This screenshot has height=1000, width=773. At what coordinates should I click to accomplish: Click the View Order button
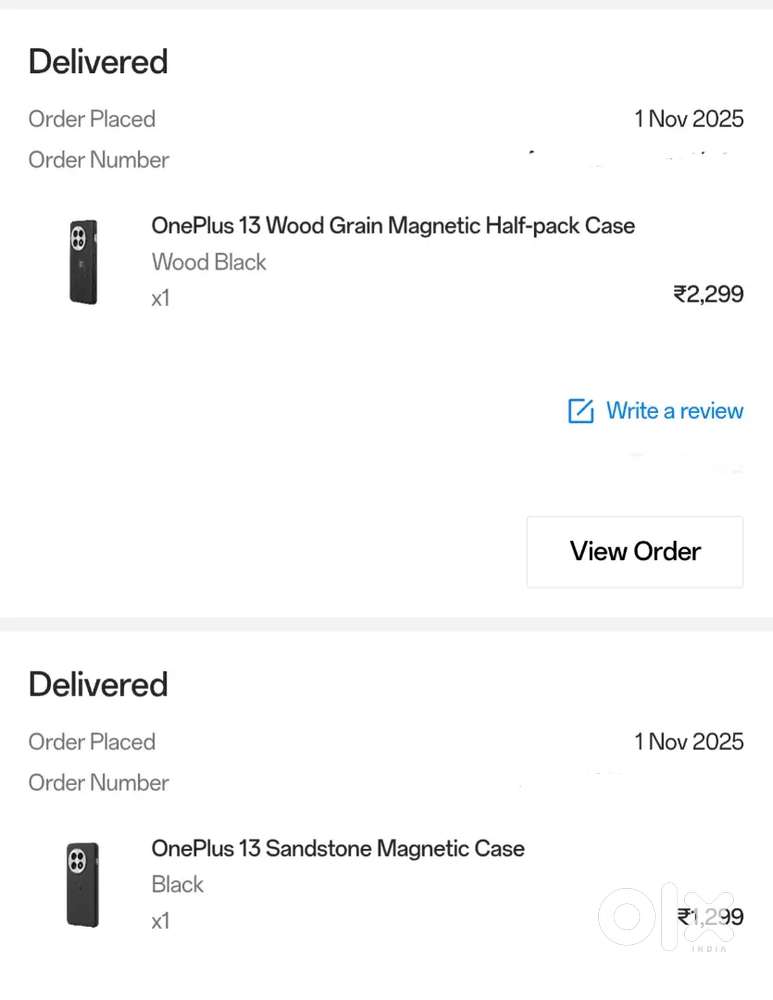pyautogui.click(x=634, y=551)
